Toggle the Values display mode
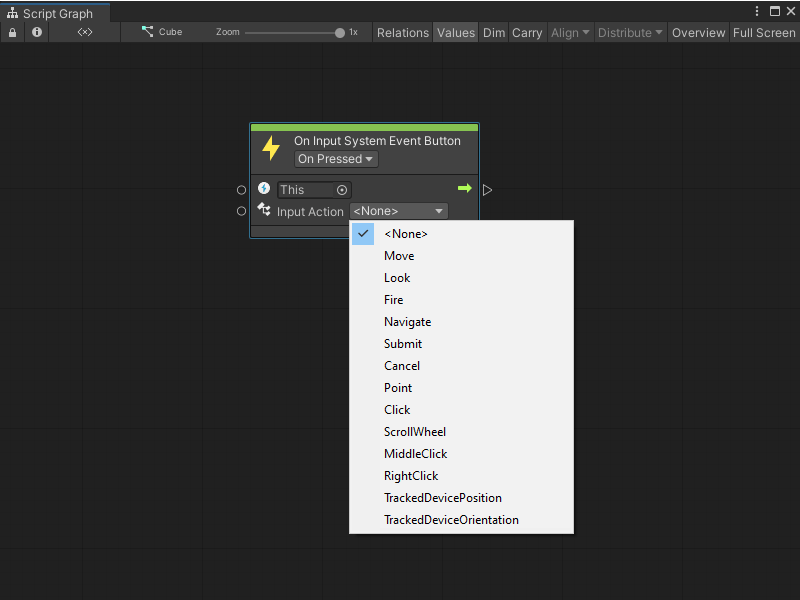The width and height of the screenshot is (800, 600). click(455, 32)
